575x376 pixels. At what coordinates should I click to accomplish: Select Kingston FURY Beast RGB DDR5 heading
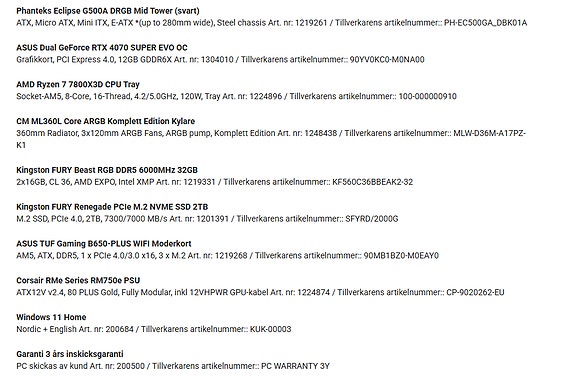pyautogui.click(x=107, y=170)
